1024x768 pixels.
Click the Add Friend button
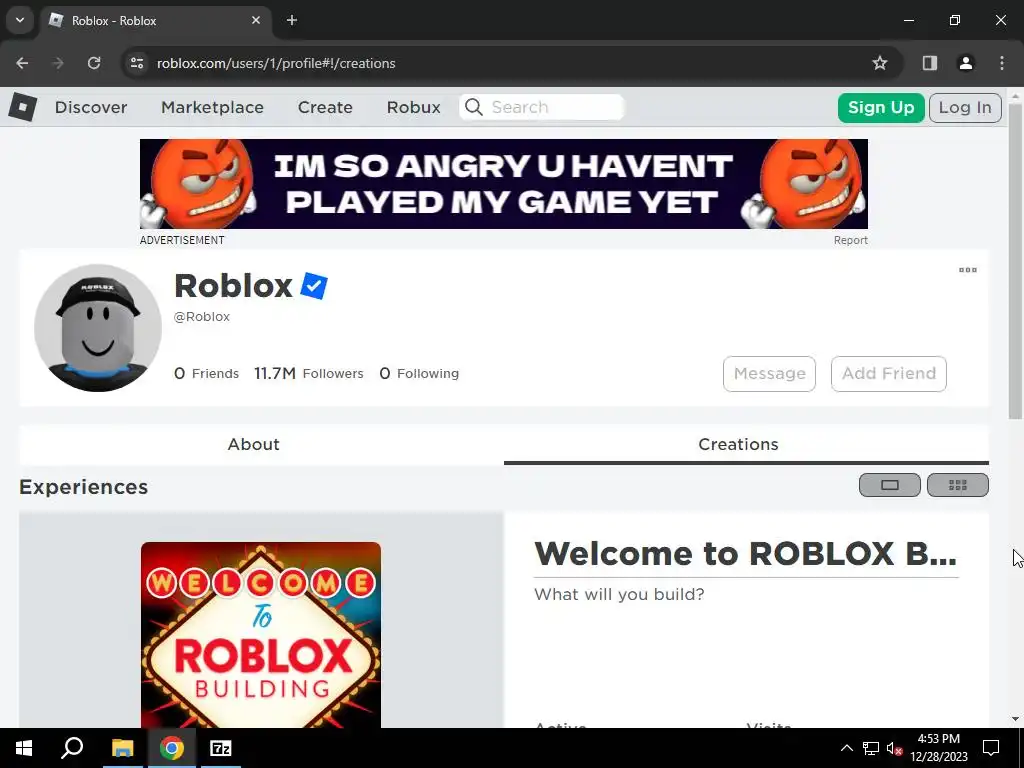pos(888,374)
